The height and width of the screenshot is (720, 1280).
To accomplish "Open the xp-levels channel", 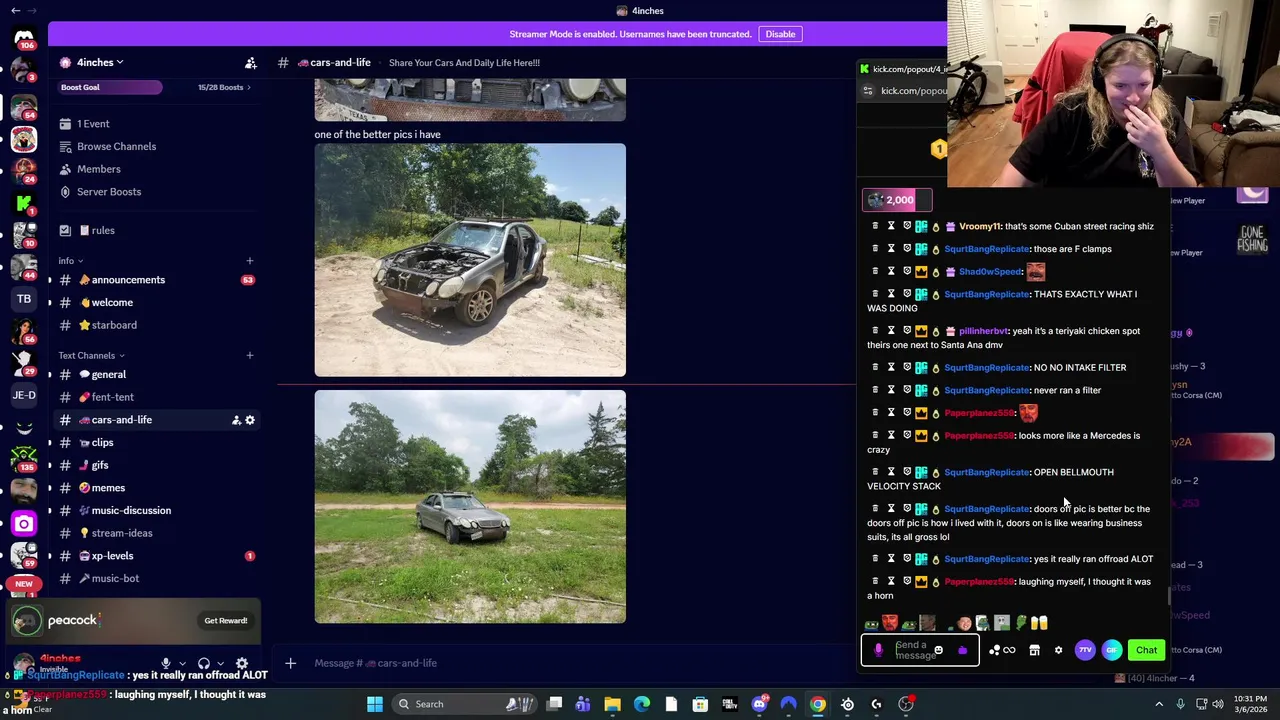I will (155, 556).
